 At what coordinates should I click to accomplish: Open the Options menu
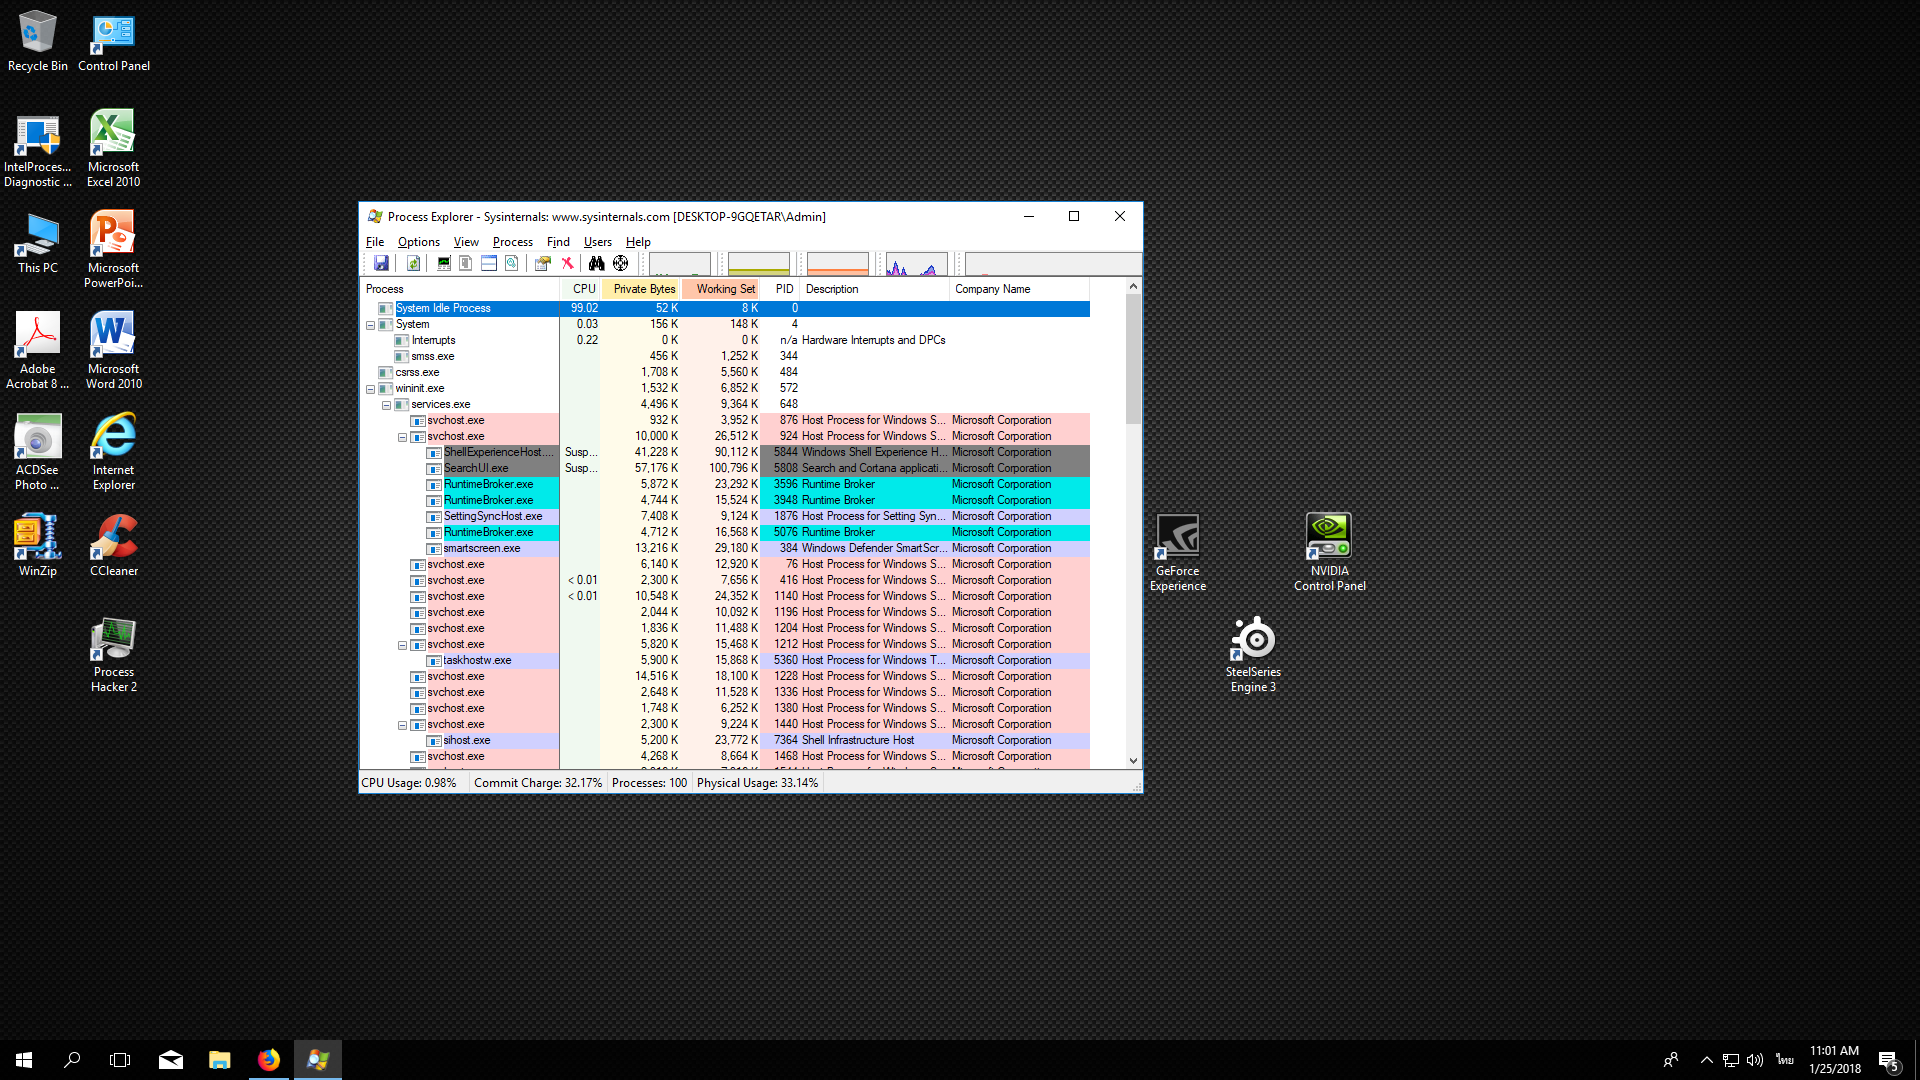point(418,242)
